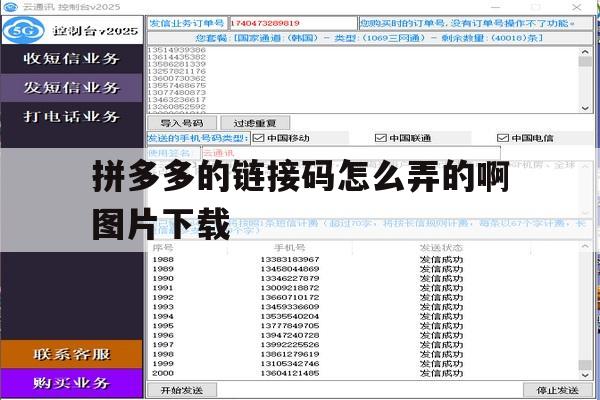Close the 云通讯 window
Image resolution: width=600 pixels, height=400 pixels.
[x=577, y=7]
